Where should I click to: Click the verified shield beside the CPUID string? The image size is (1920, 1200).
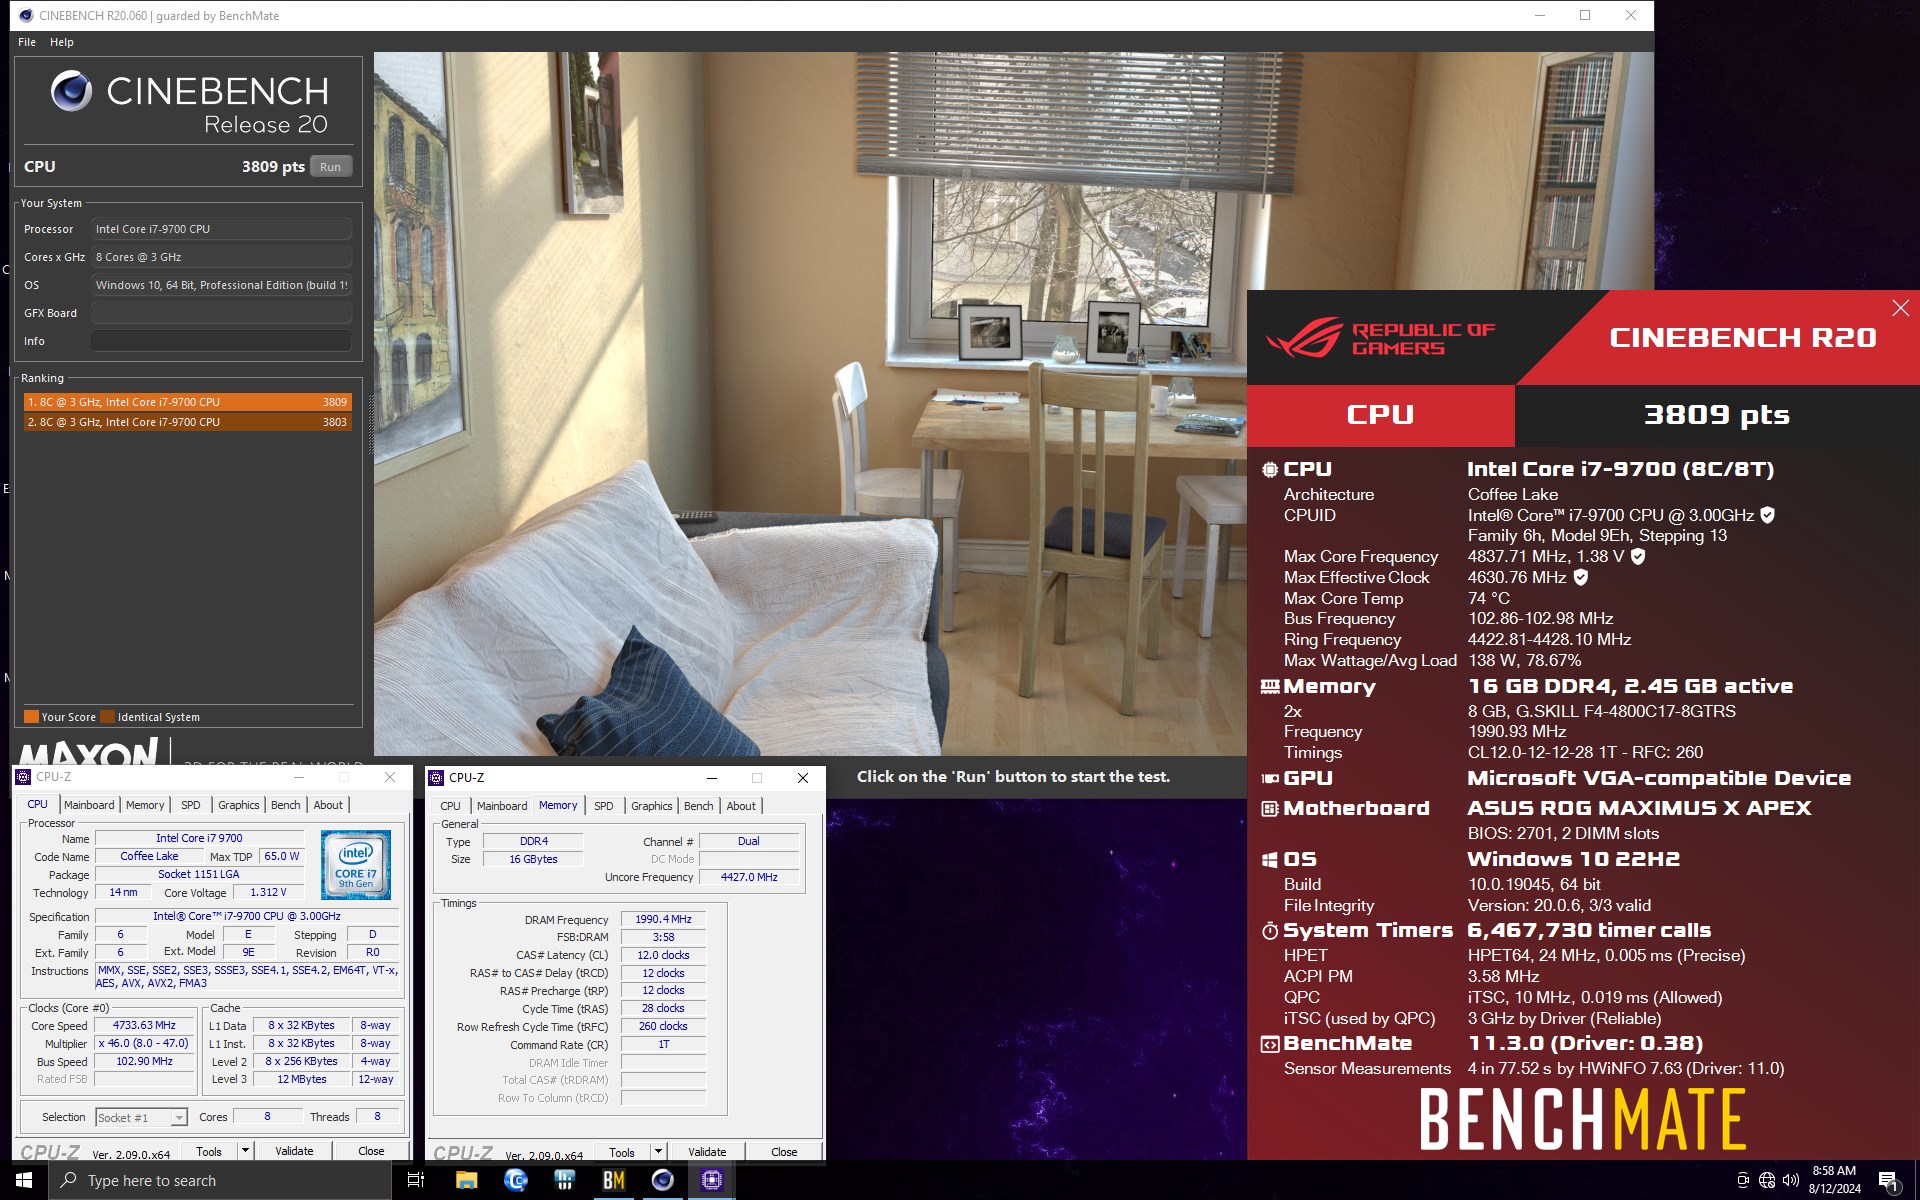click(1767, 515)
